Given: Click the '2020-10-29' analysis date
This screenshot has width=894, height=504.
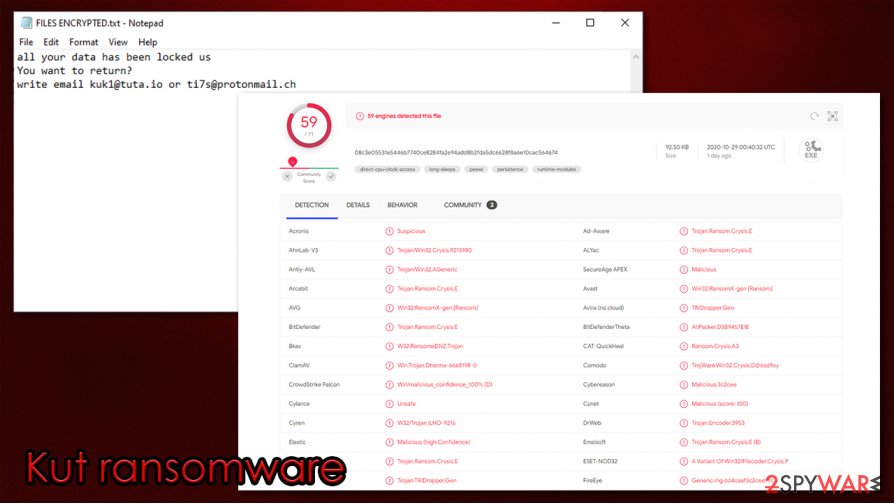Looking at the screenshot, I should tap(741, 147).
